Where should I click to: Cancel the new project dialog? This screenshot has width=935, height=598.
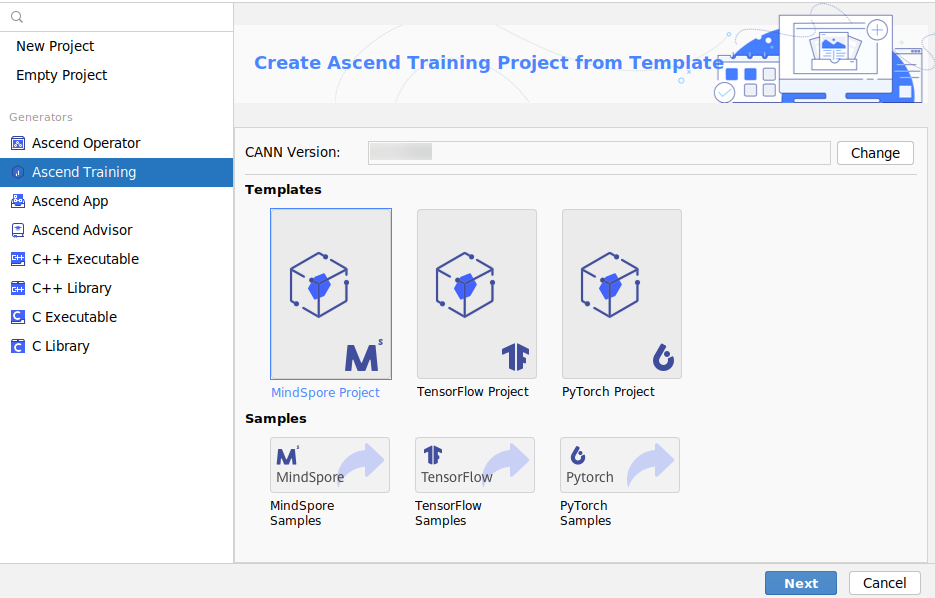click(x=884, y=583)
